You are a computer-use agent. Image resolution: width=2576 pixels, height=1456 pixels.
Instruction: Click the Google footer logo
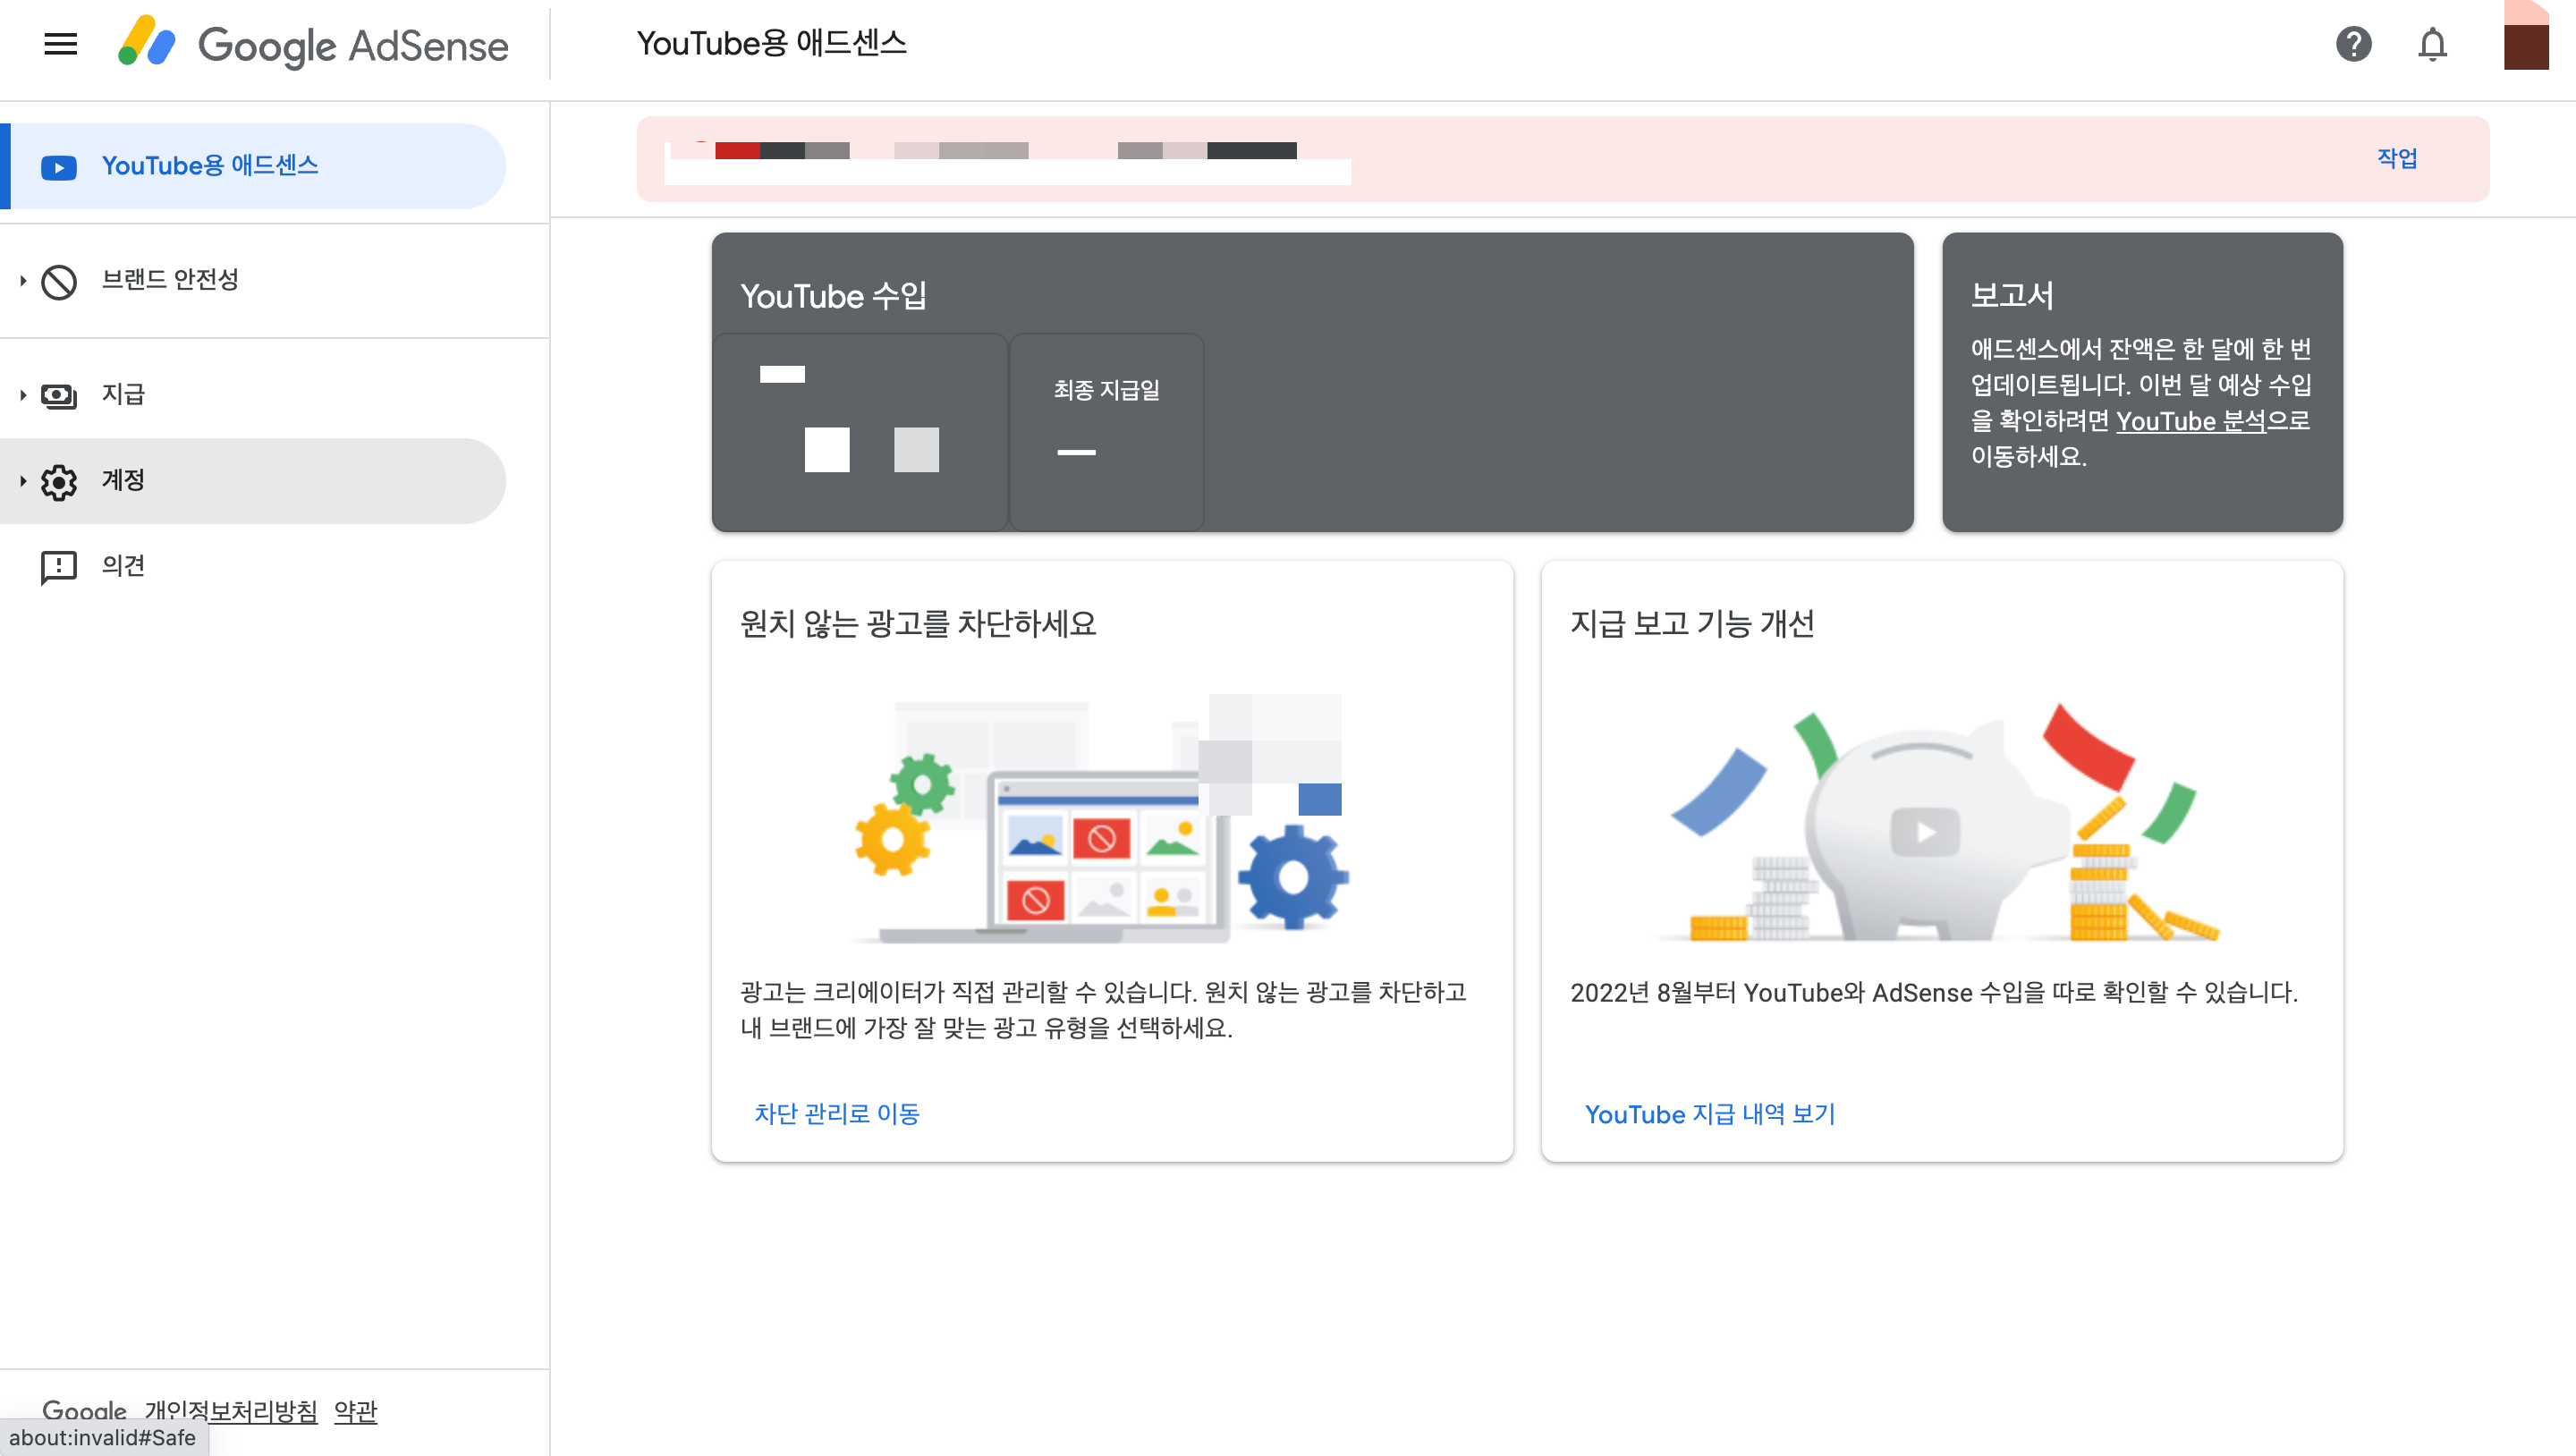(84, 1411)
